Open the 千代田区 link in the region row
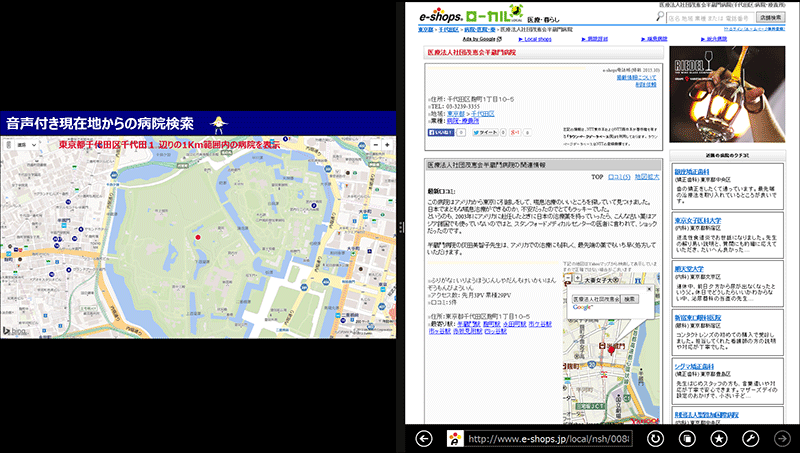Image resolution: width=800 pixels, height=453 pixels. 483,114
